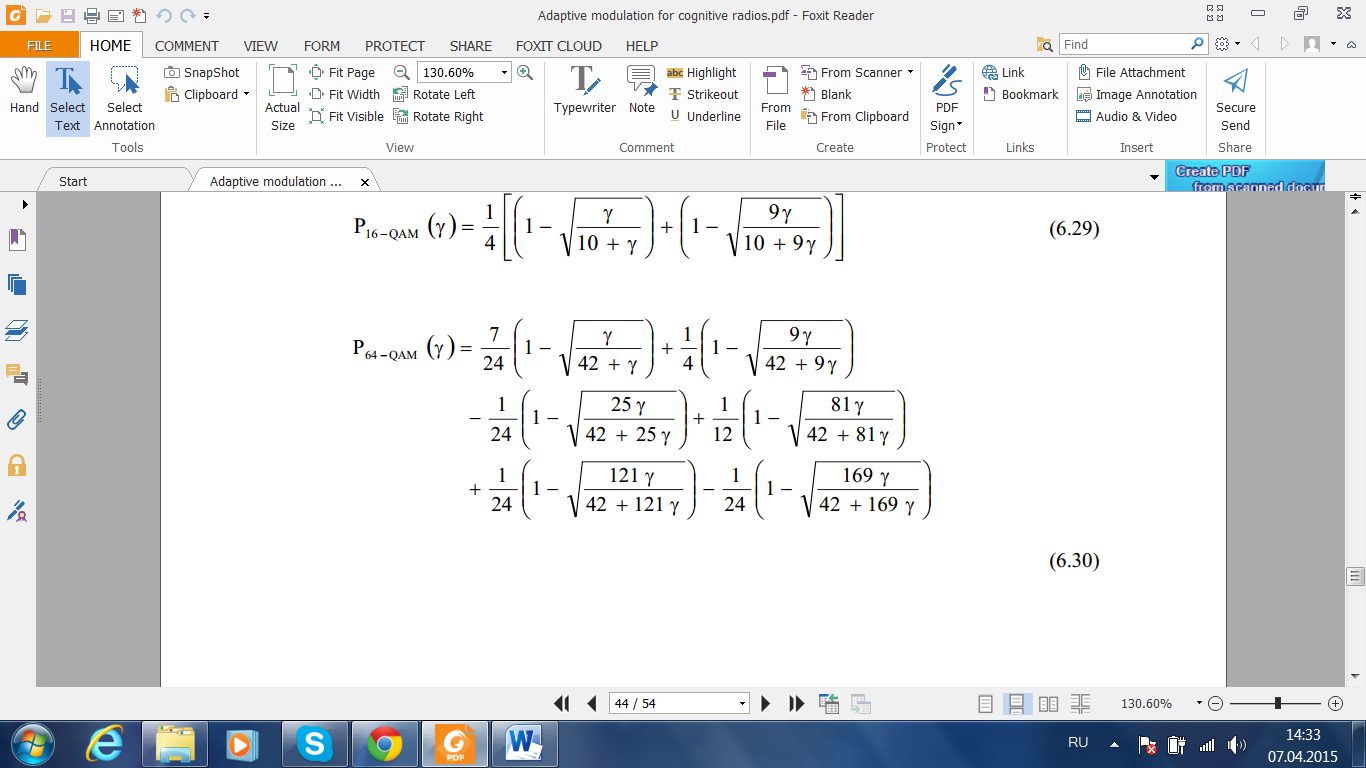Go to the previous page
The image size is (1366, 768).
pos(592,704)
